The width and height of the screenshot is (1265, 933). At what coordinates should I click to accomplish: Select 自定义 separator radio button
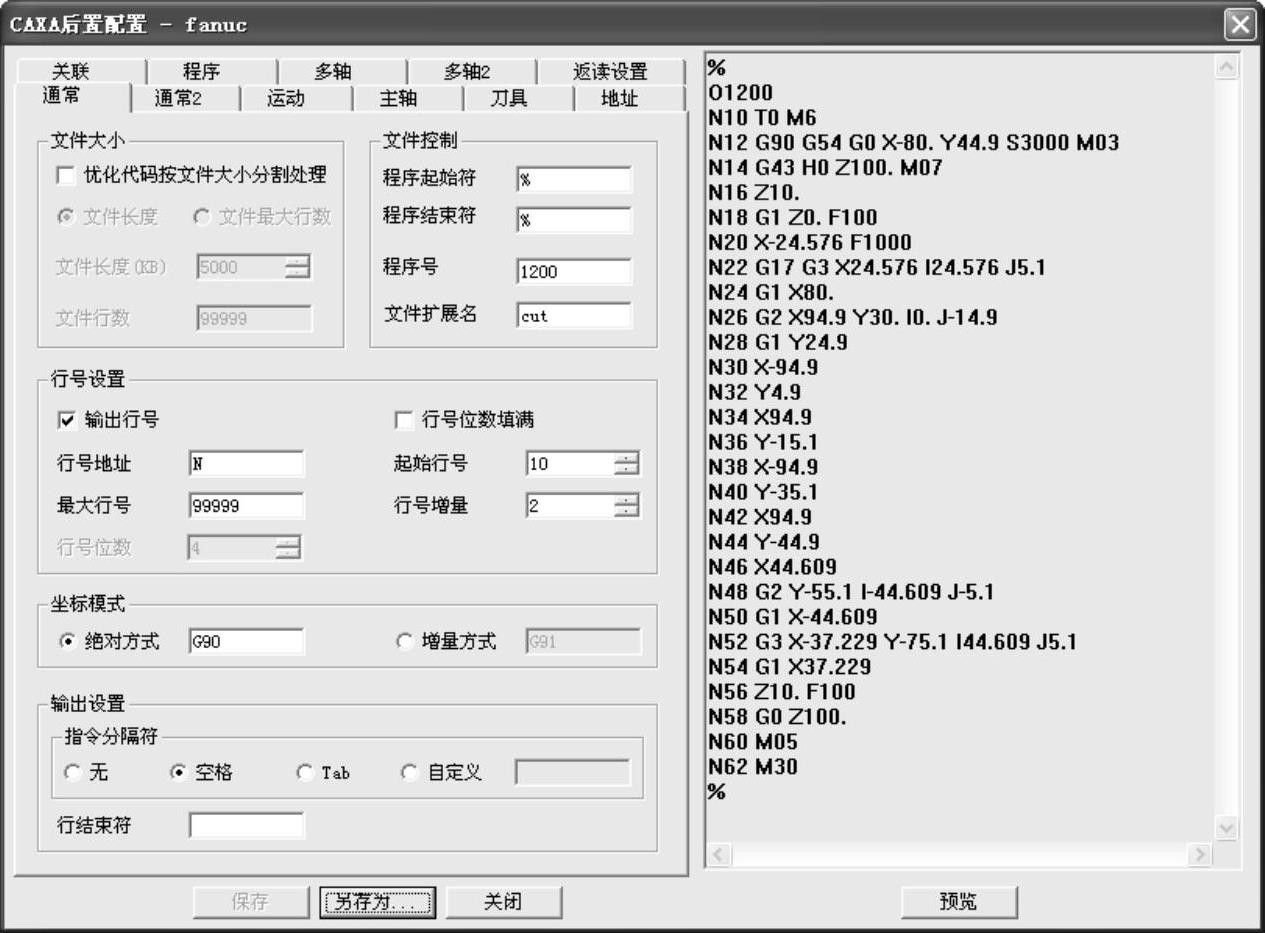tap(409, 773)
